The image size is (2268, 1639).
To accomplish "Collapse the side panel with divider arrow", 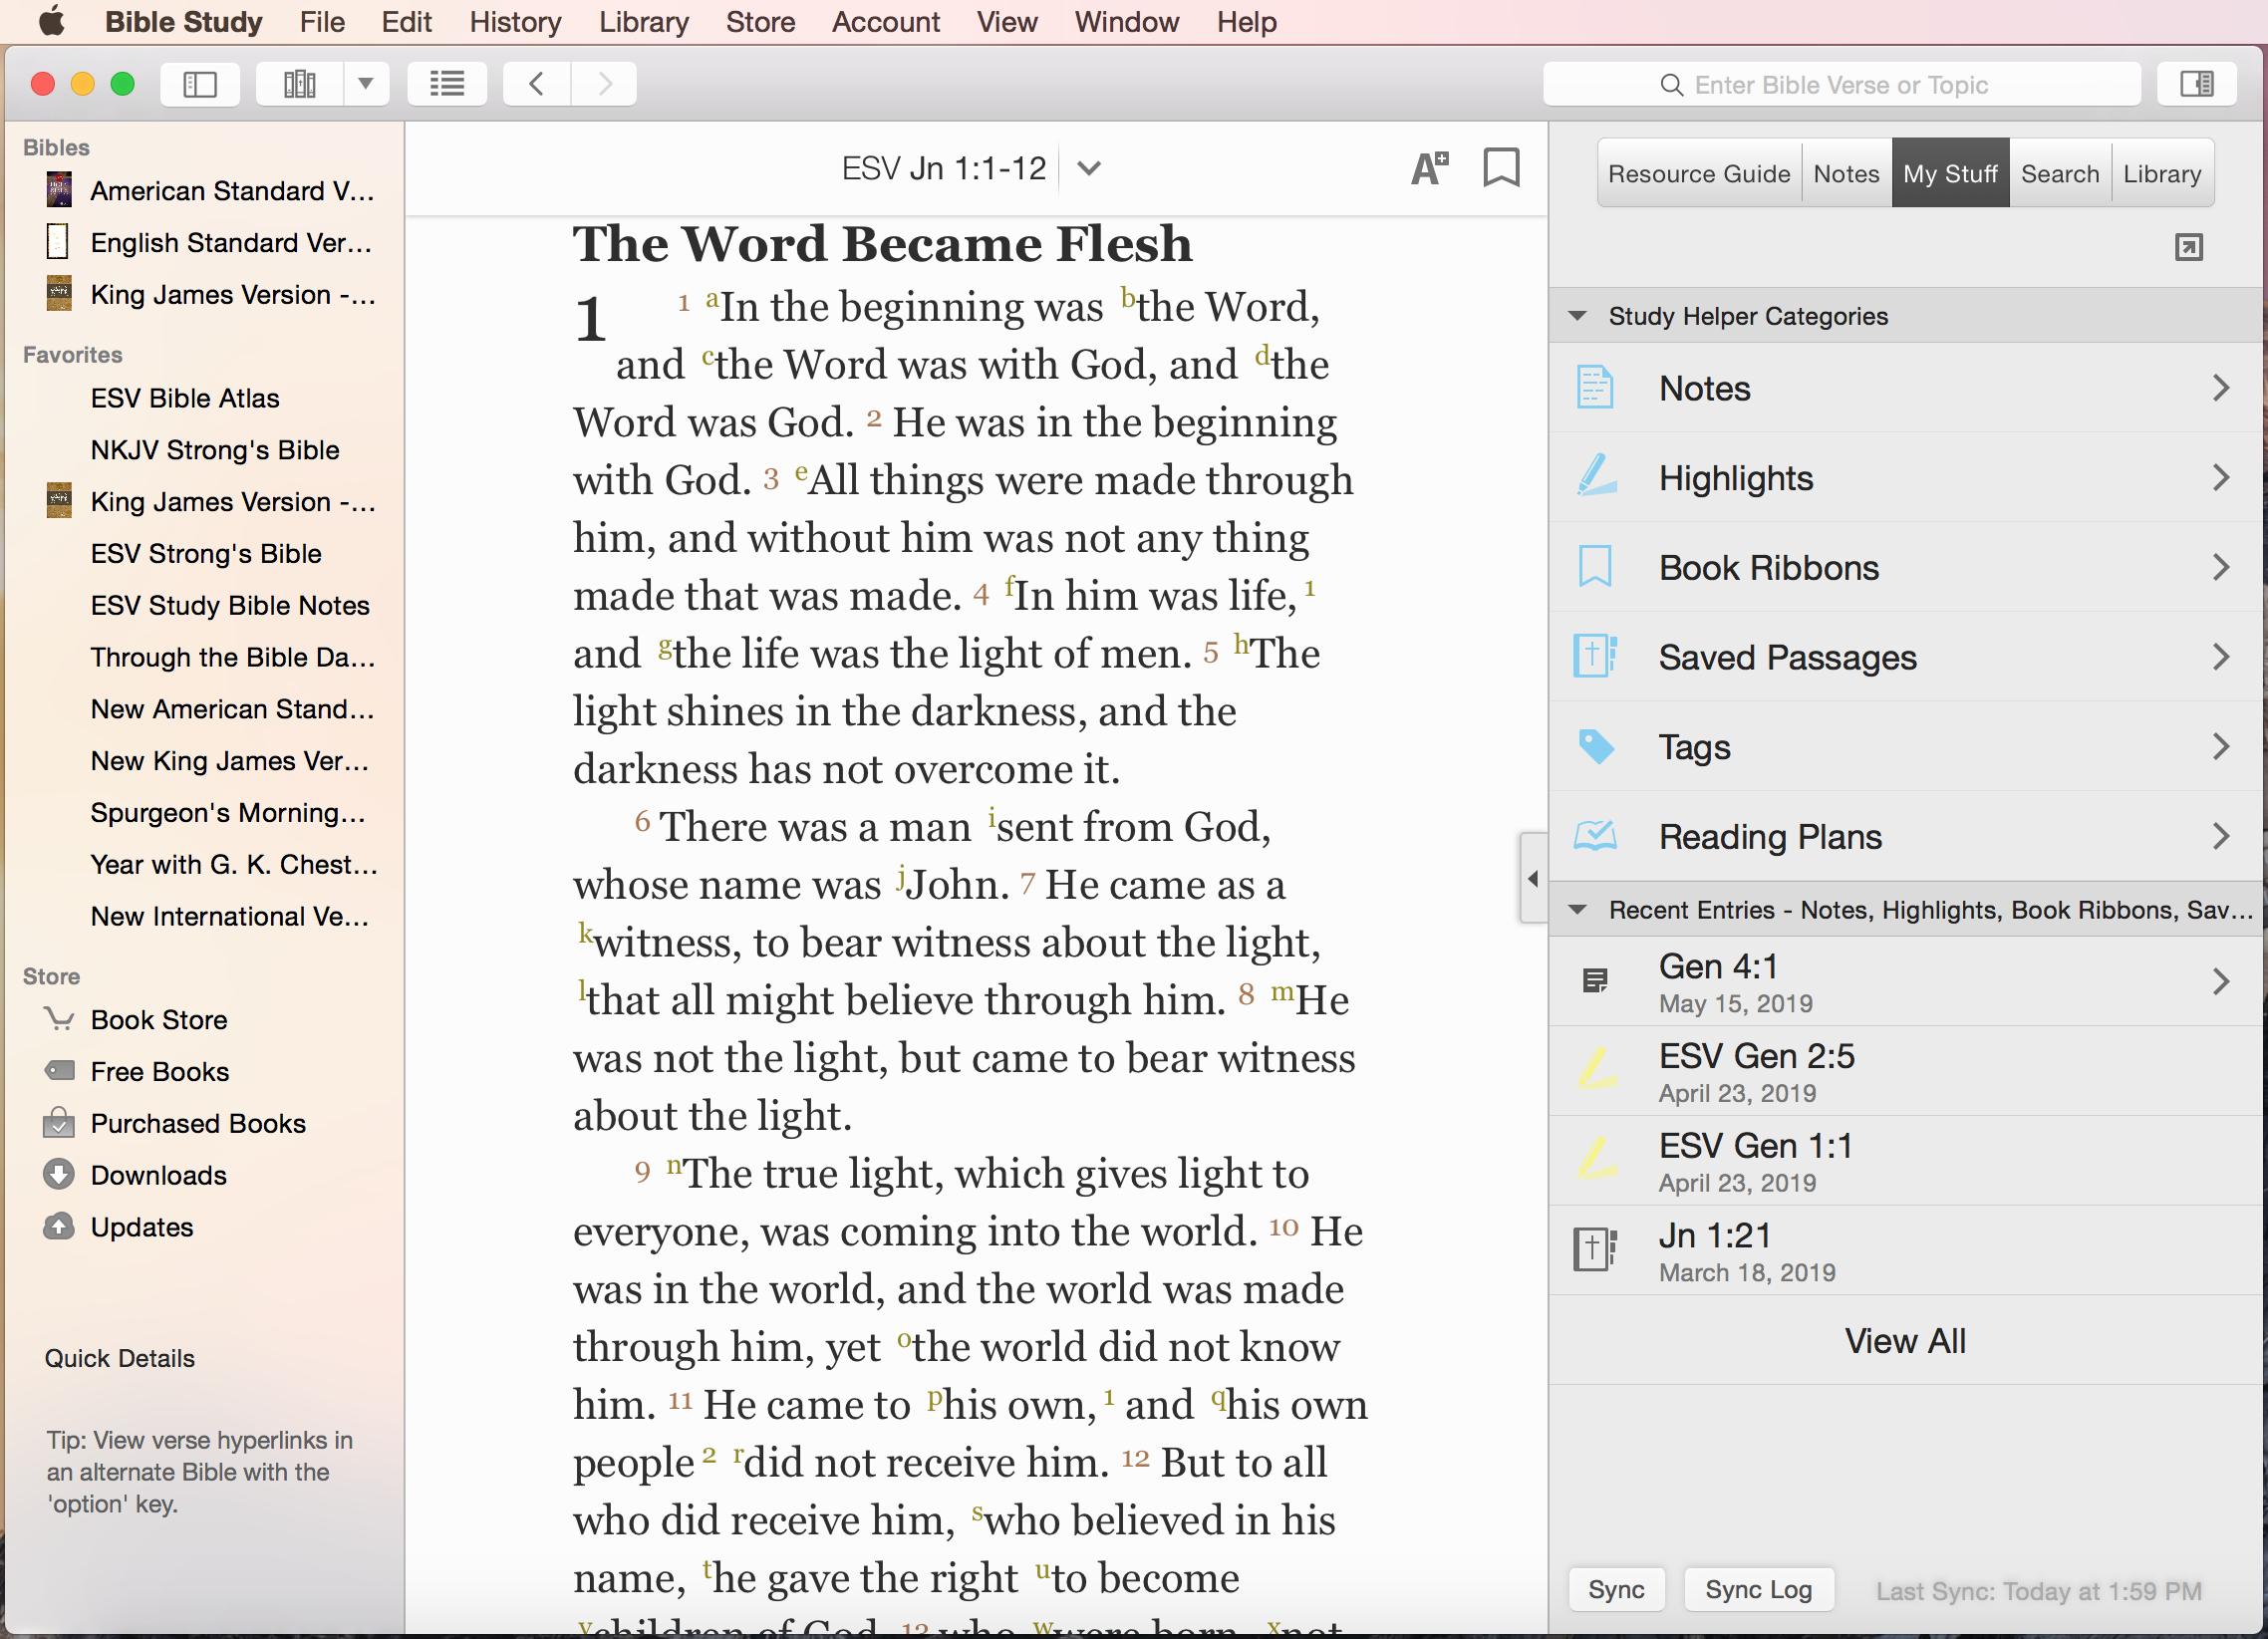I will click(1533, 878).
